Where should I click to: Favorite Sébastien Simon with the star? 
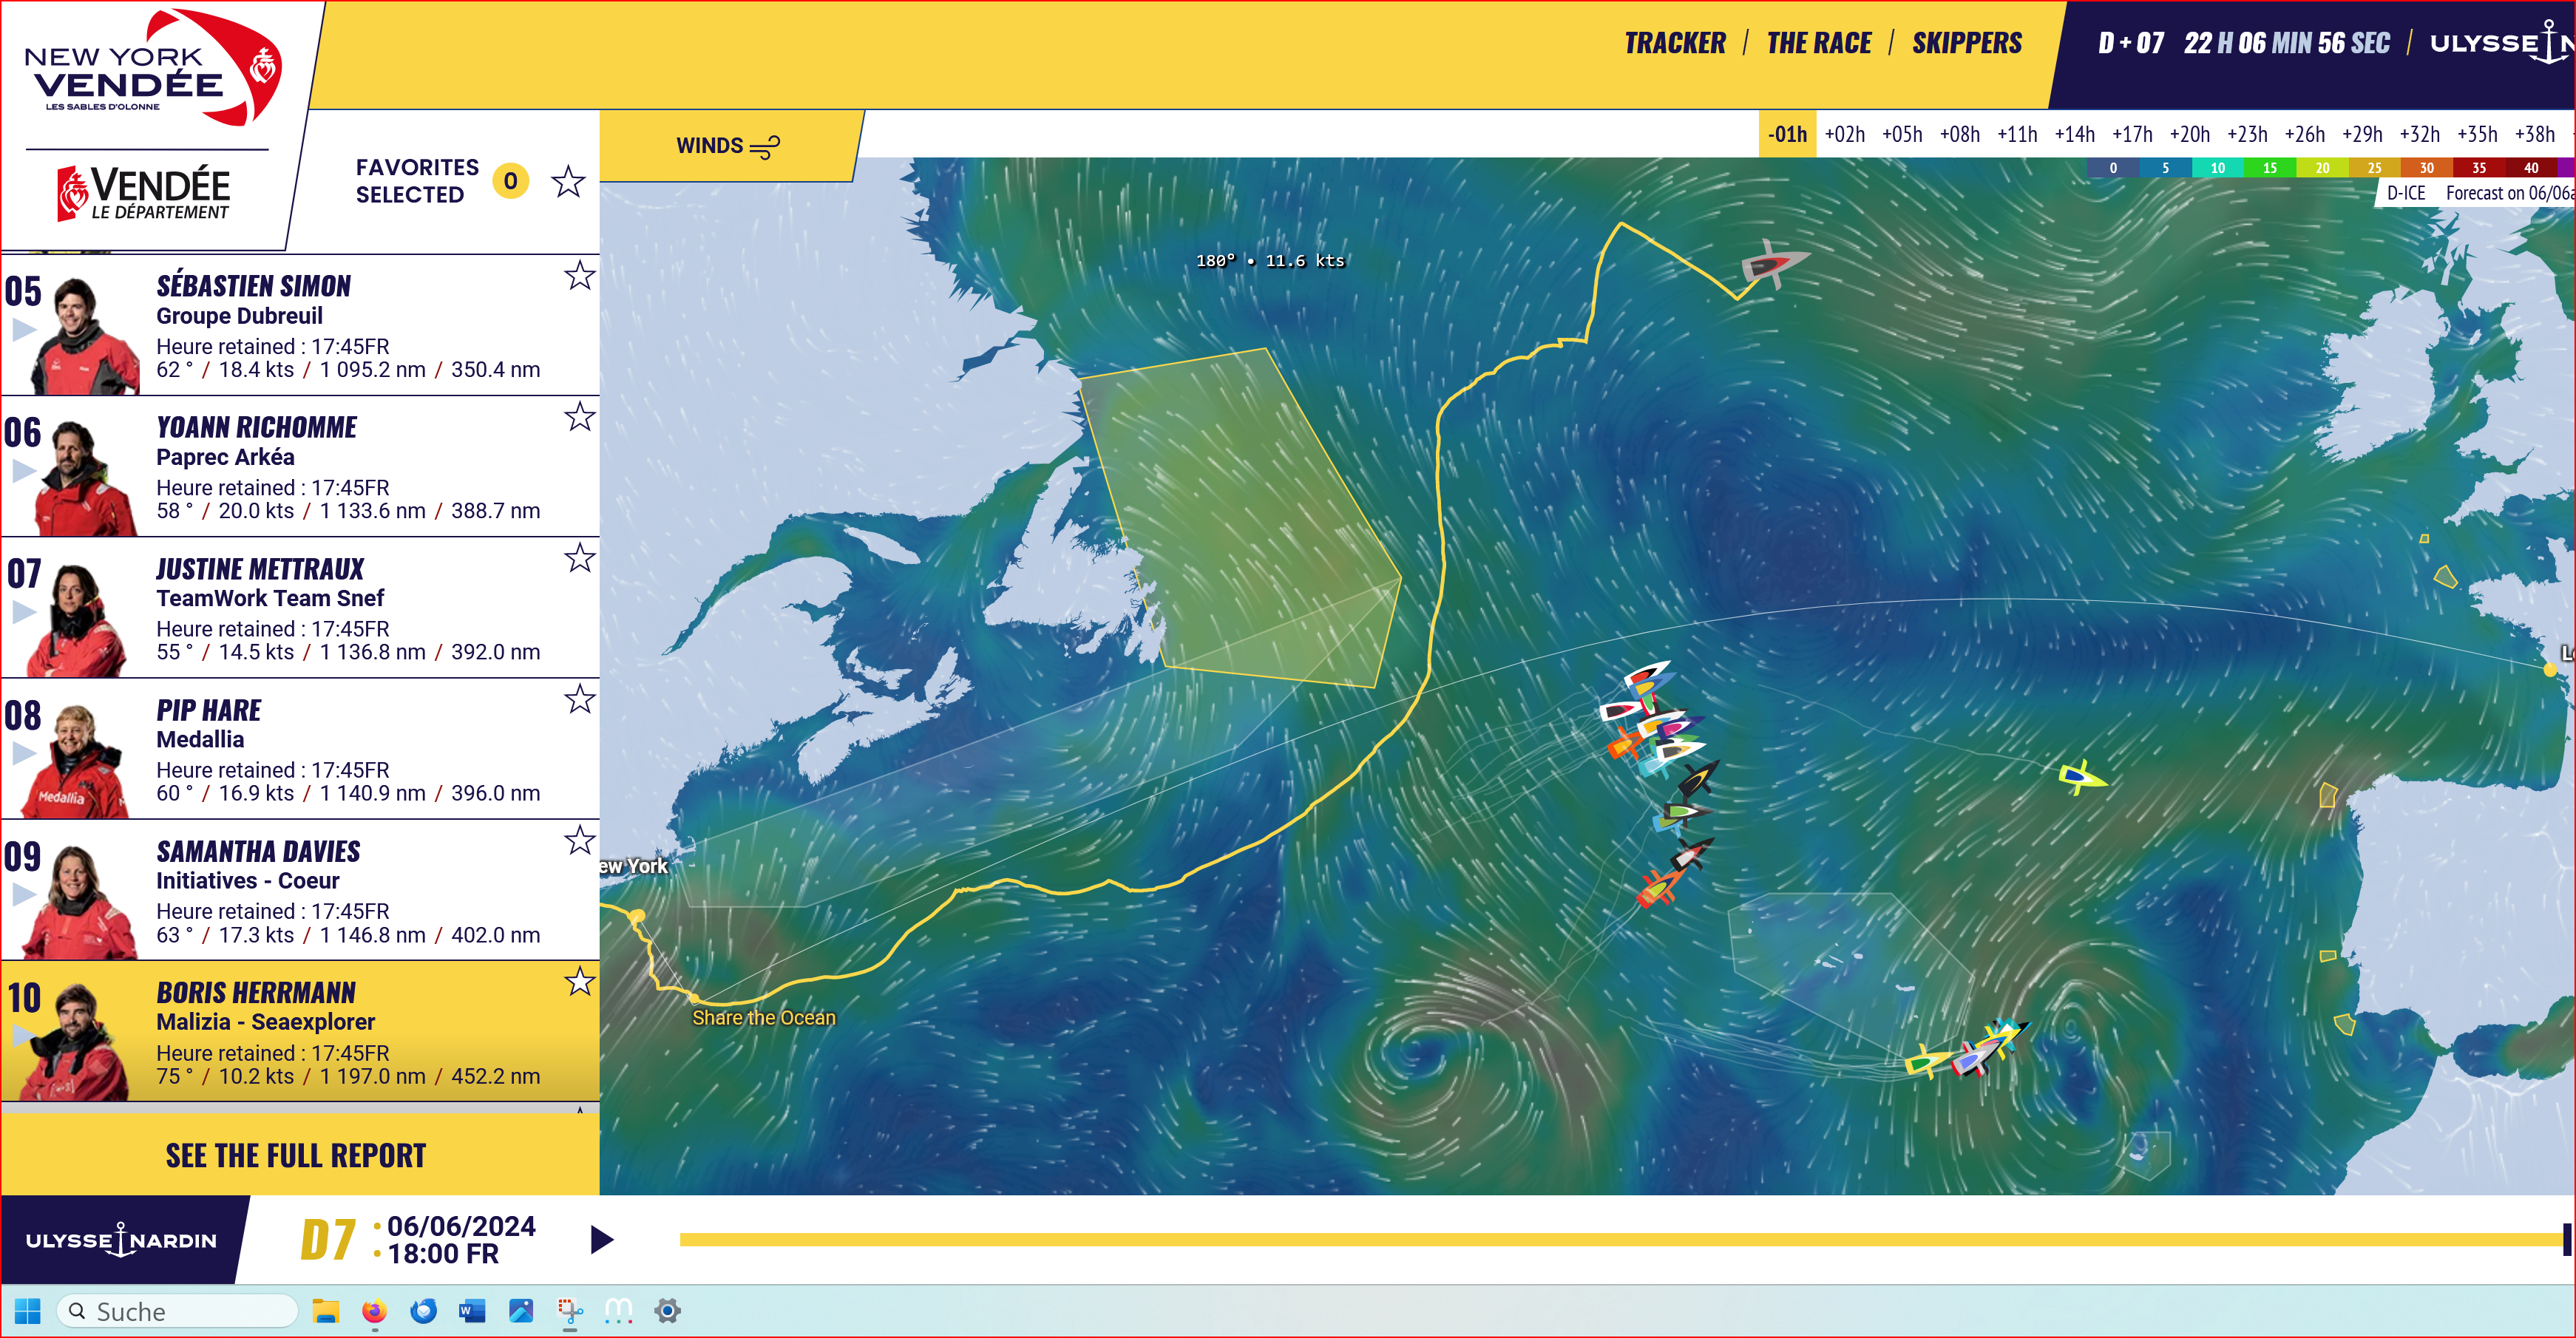pyautogui.click(x=580, y=276)
